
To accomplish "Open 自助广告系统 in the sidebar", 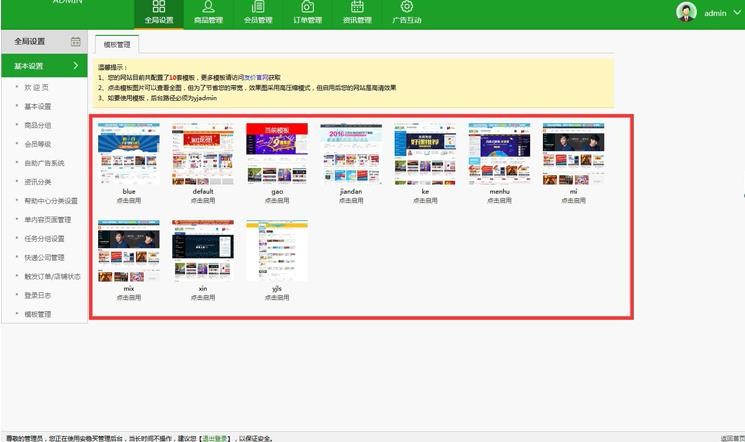I will pyautogui.click(x=44, y=163).
